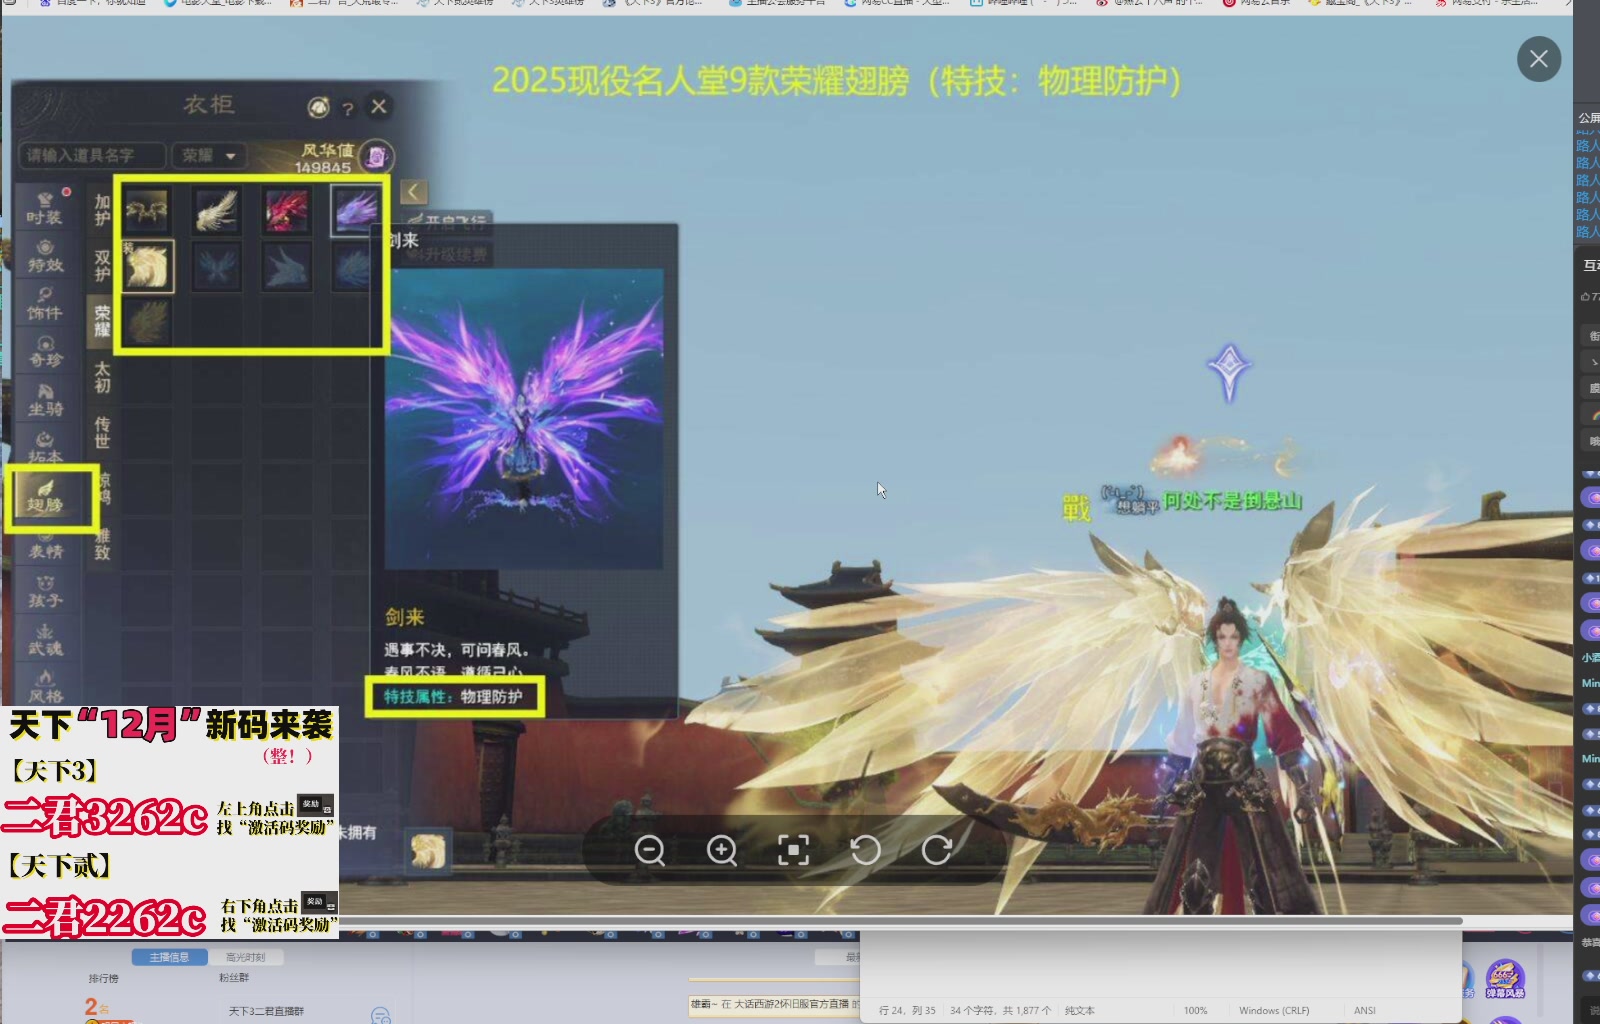
Task: Open the 特效 wardrobe category
Action: 44,257
